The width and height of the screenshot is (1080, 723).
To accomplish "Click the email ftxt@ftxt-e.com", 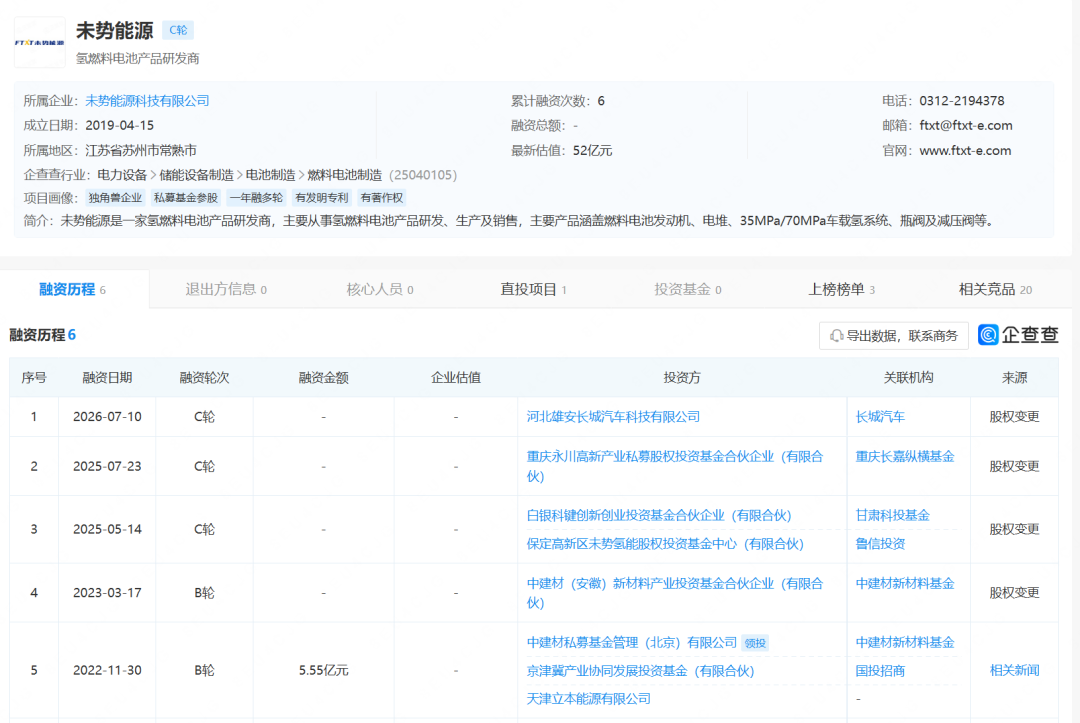I will click(x=966, y=125).
